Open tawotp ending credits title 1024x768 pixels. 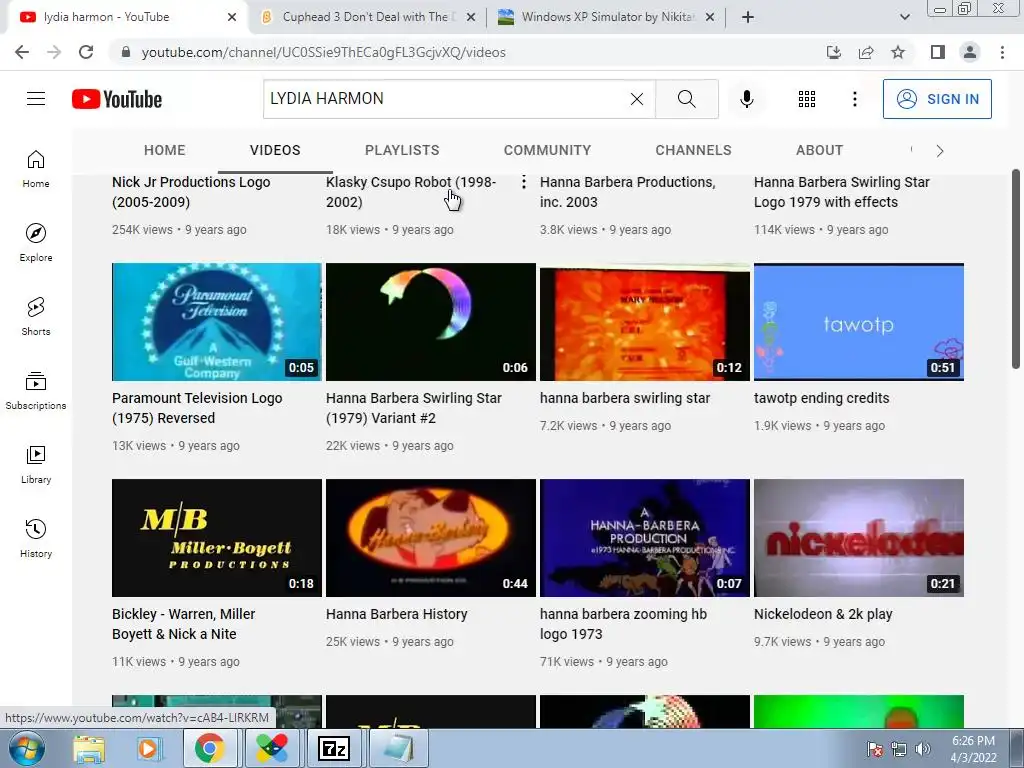click(x=822, y=398)
